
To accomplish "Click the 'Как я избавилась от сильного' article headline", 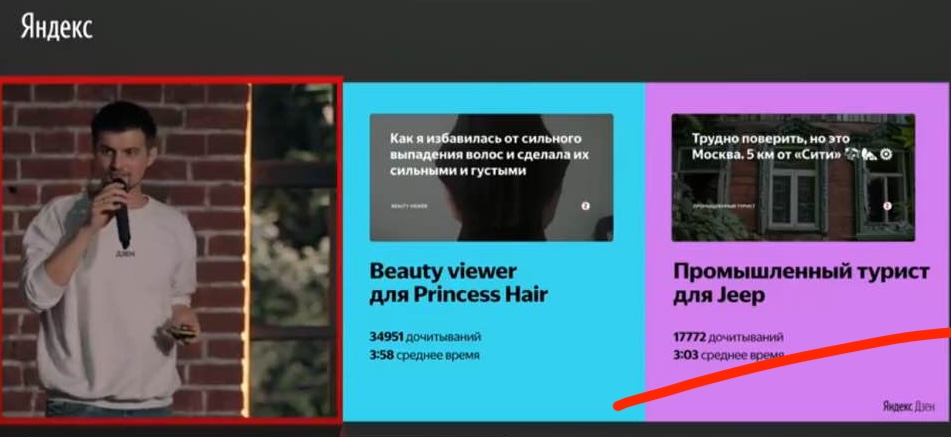I will [x=489, y=155].
